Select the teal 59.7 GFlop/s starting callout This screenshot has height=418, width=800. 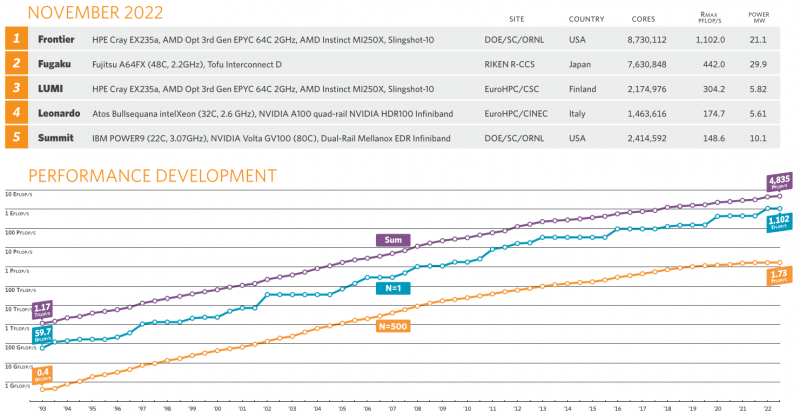point(43,334)
